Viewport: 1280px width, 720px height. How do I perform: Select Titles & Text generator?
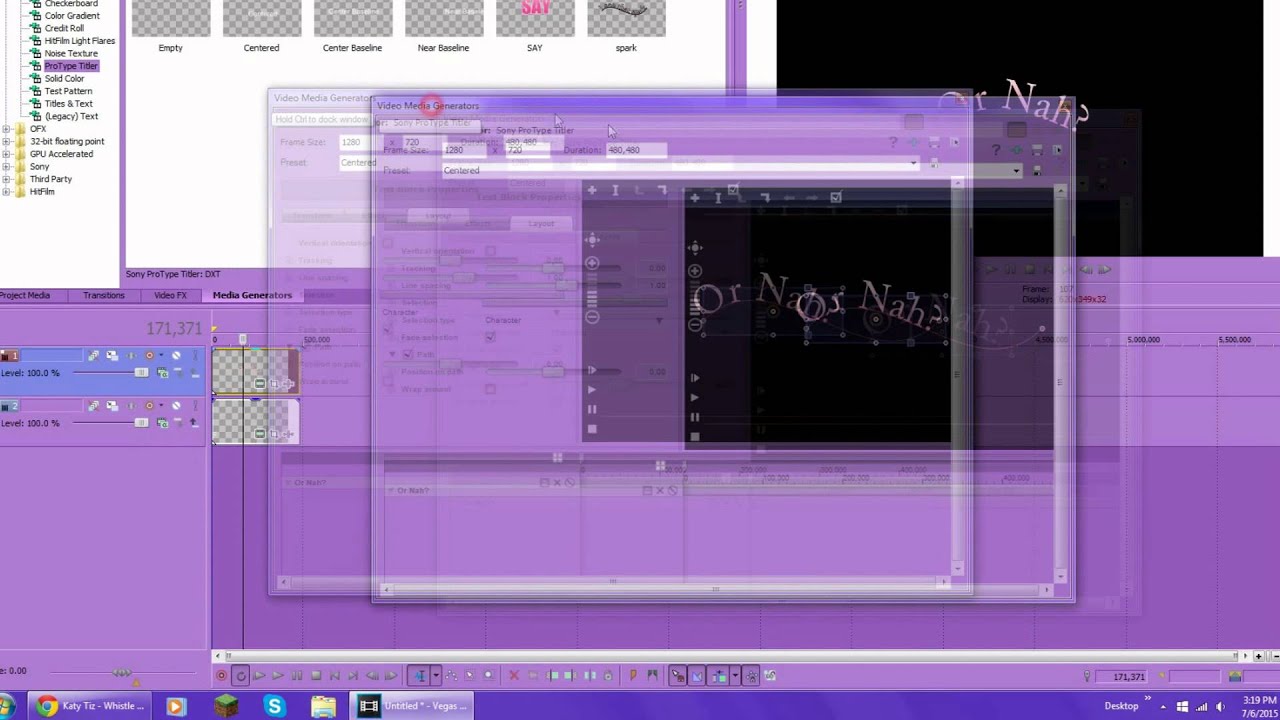tap(68, 104)
